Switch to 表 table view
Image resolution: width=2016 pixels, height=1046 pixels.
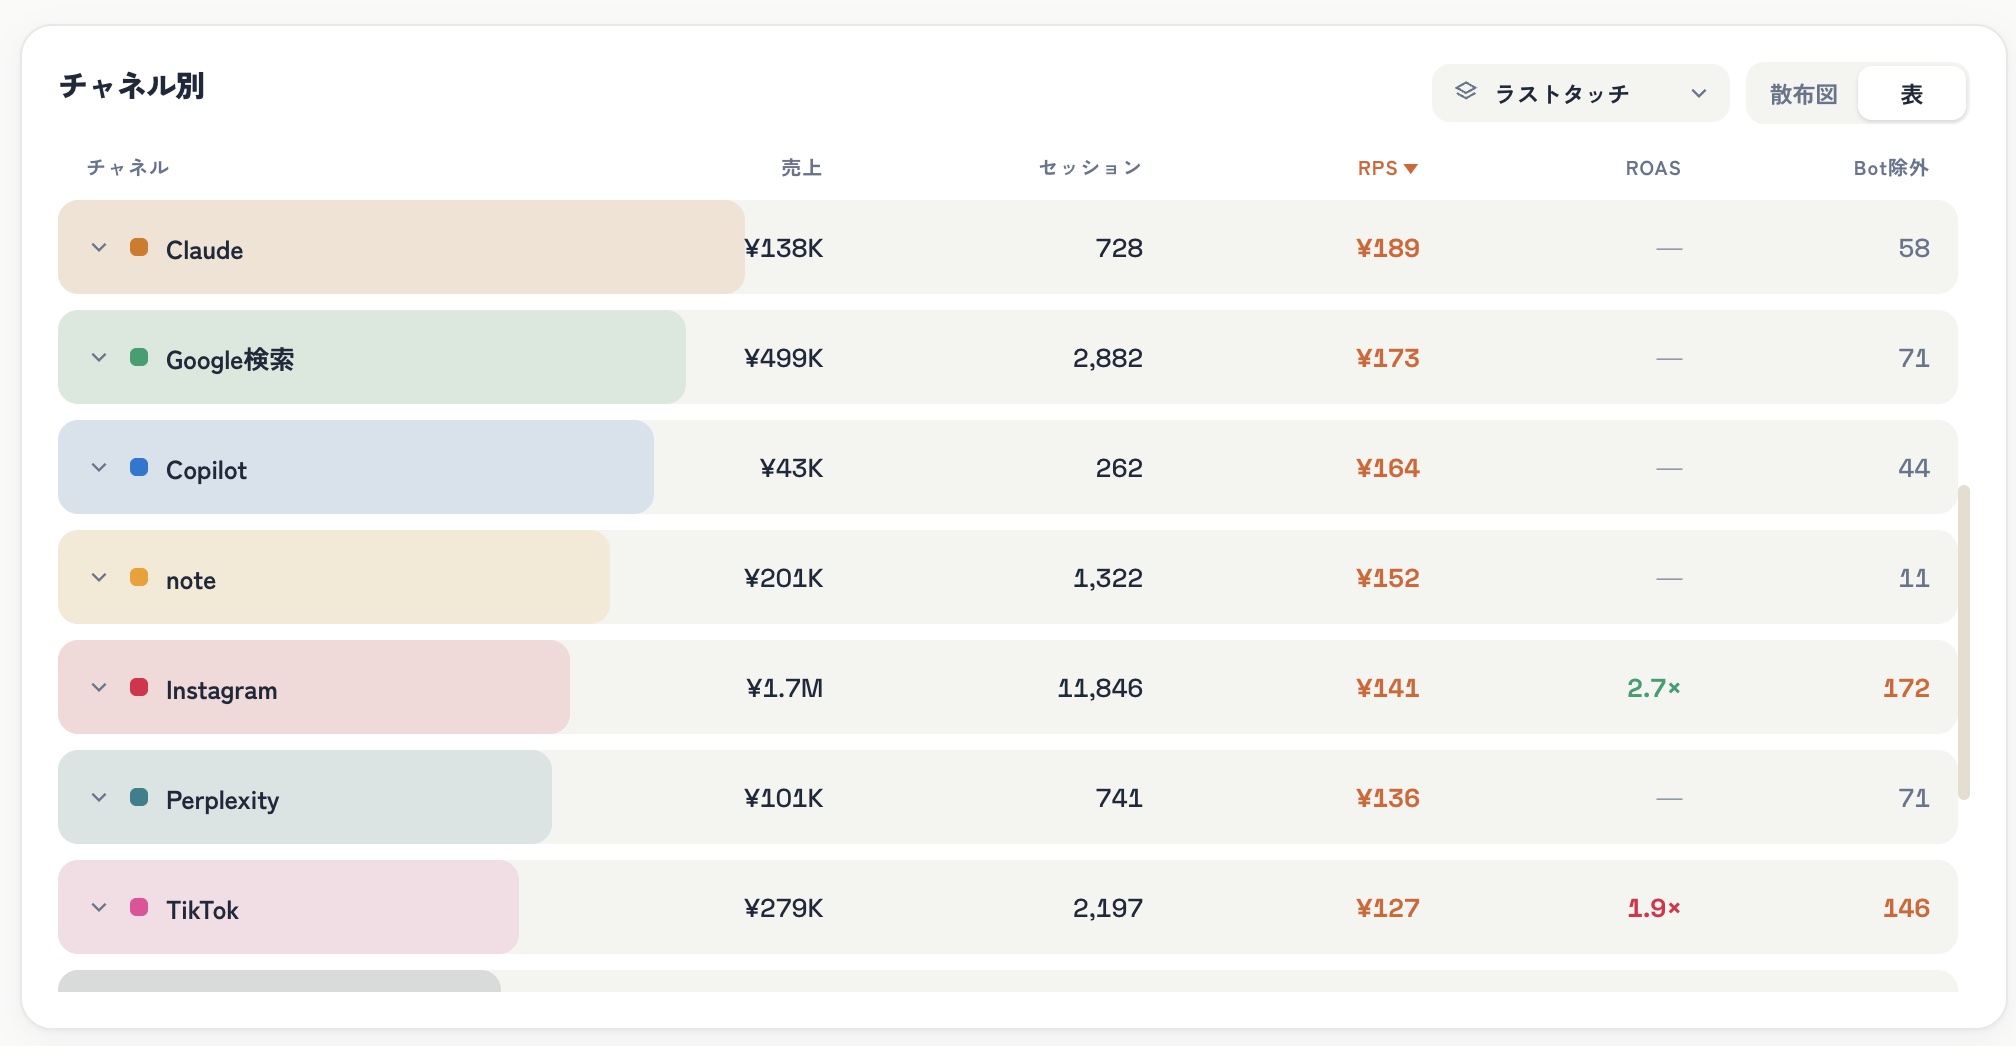pos(1911,94)
